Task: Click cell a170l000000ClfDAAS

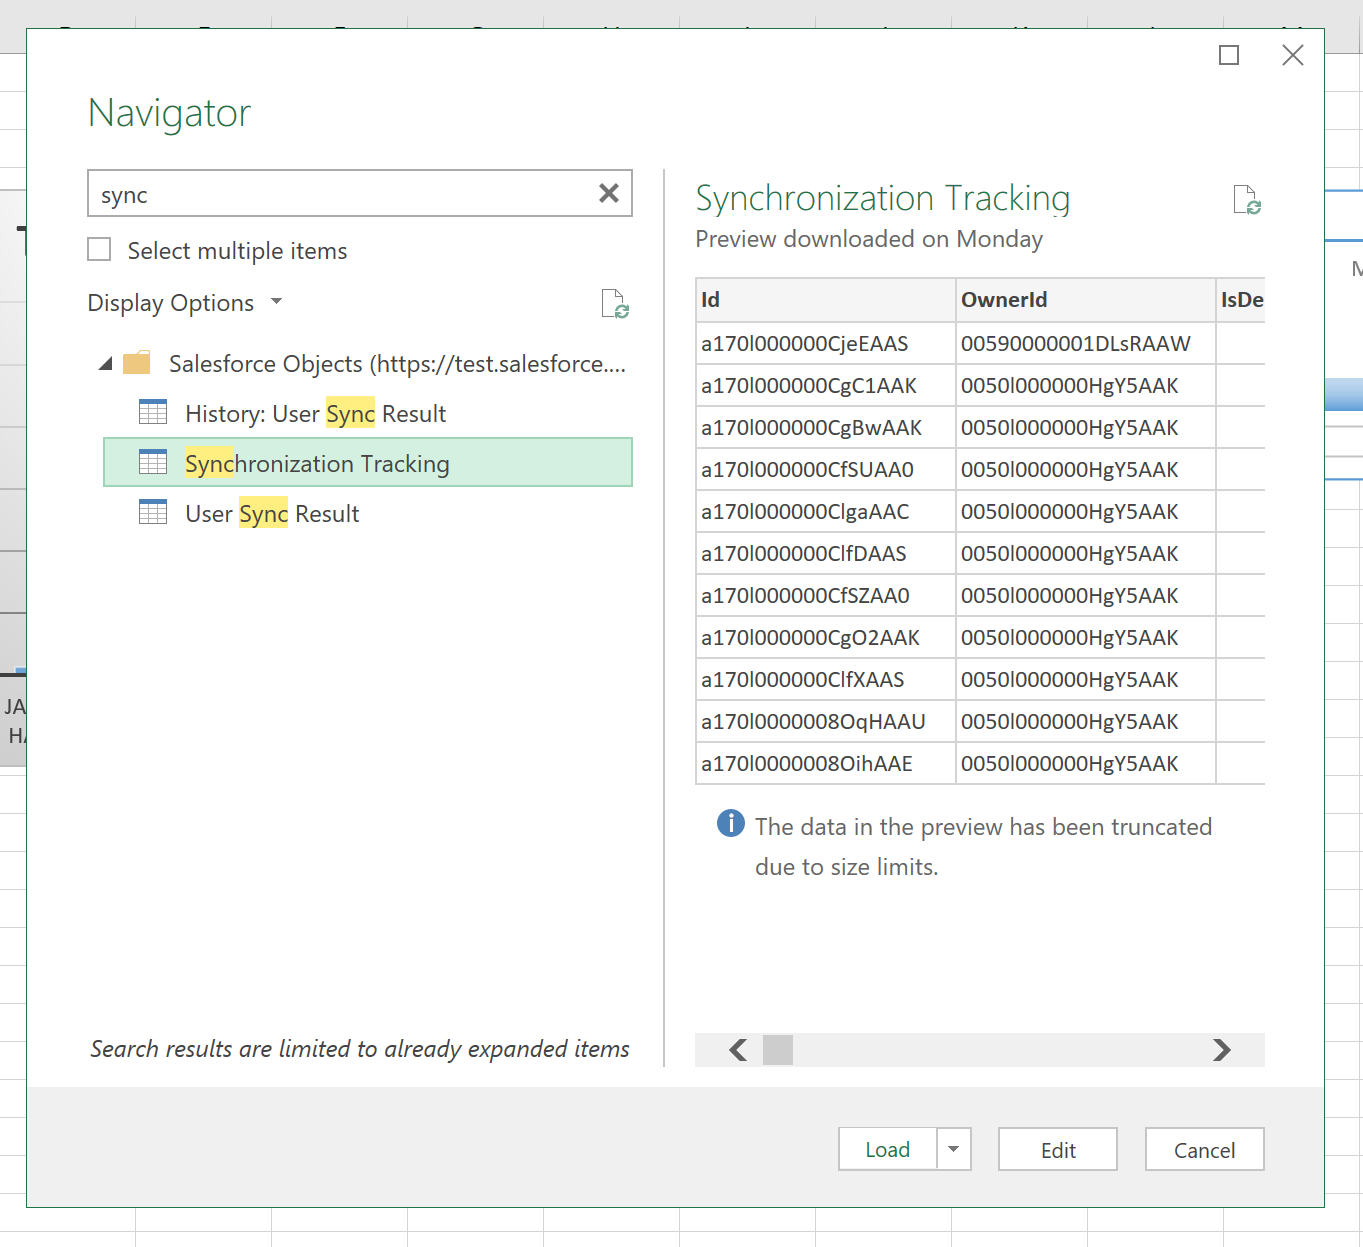Action: coord(826,554)
